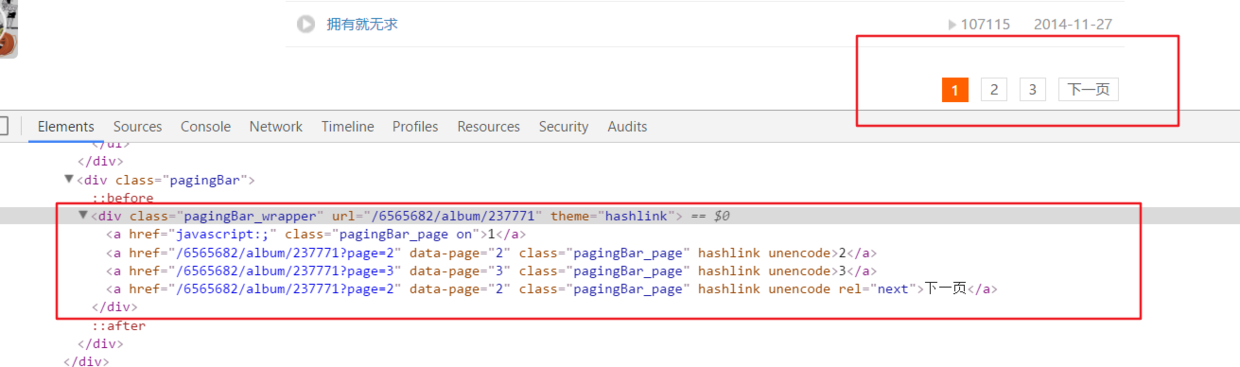1240x367 pixels.
Task: Open the song link 拥有就无求
Action: [x=362, y=24]
